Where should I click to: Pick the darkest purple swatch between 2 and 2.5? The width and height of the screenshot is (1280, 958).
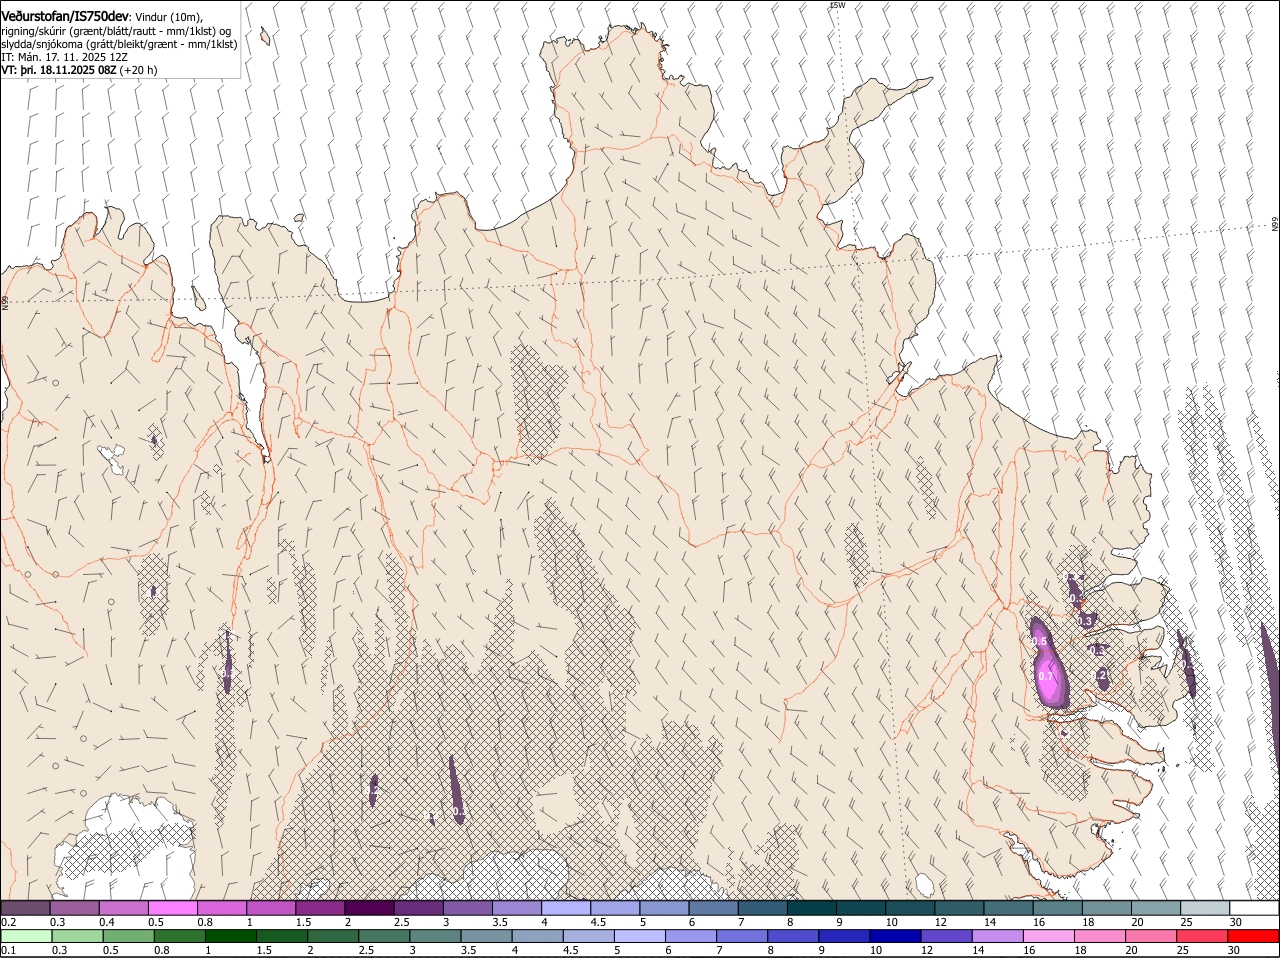coord(369,908)
